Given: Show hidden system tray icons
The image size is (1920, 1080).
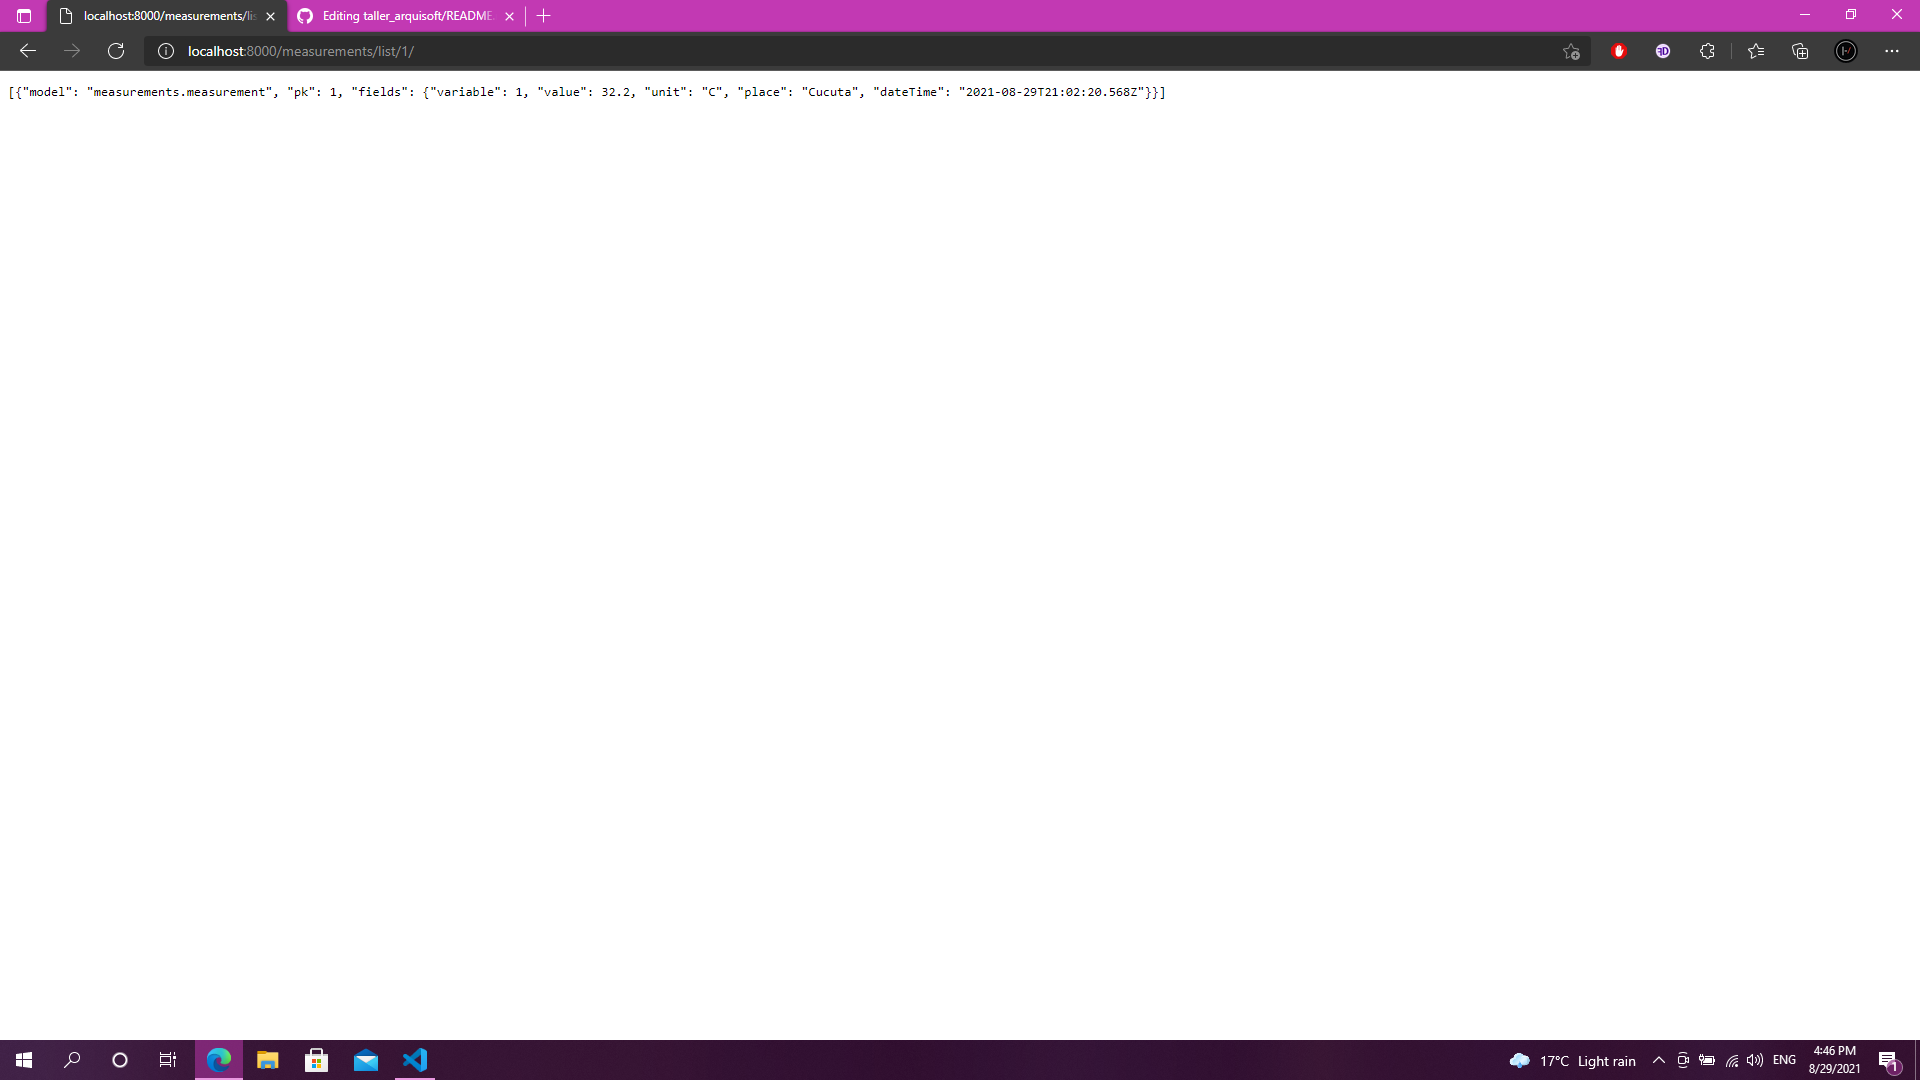Looking at the screenshot, I should tap(1659, 1060).
